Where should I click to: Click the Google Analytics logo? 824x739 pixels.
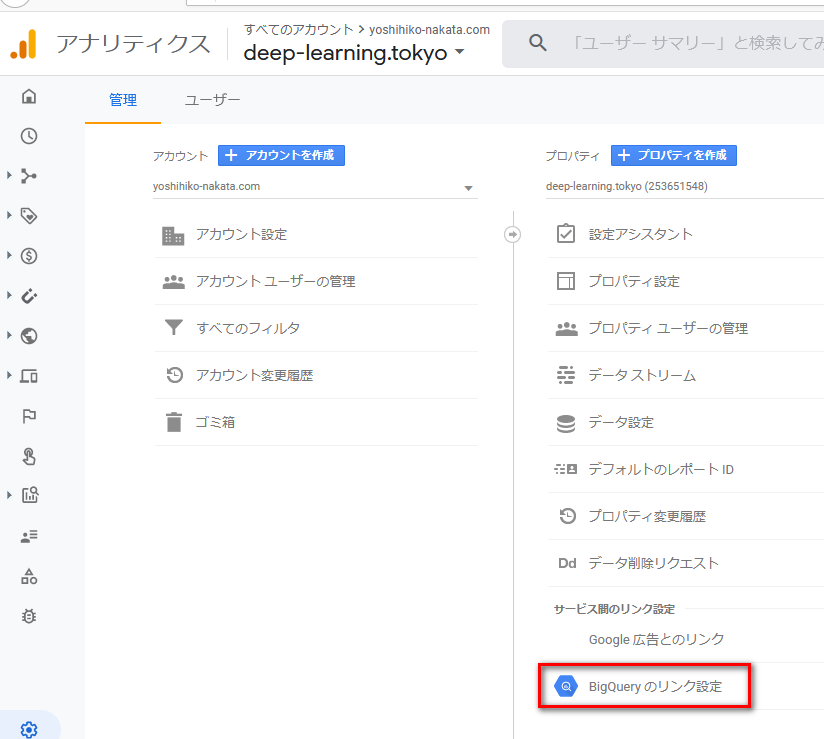[24, 44]
